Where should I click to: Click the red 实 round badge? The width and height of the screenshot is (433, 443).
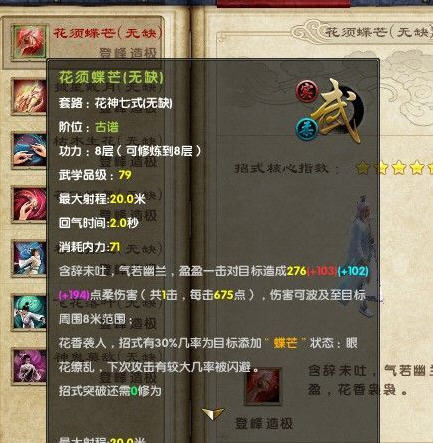307,92
